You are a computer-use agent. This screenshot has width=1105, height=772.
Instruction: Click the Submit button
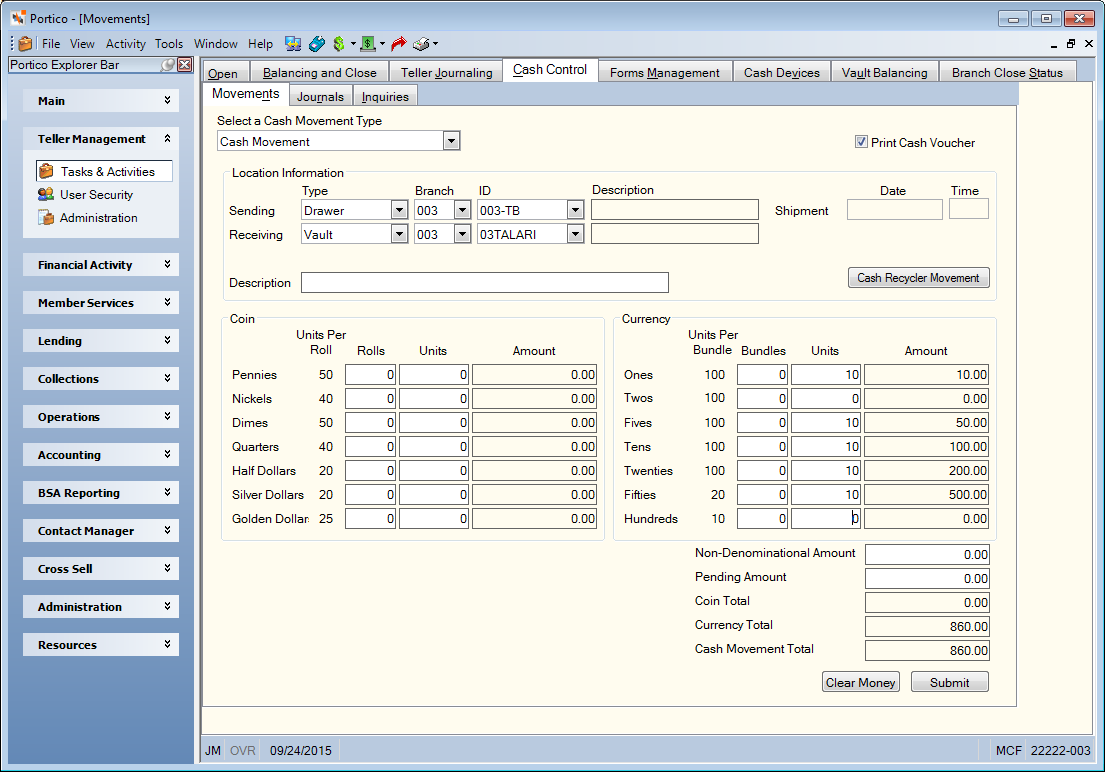949,682
